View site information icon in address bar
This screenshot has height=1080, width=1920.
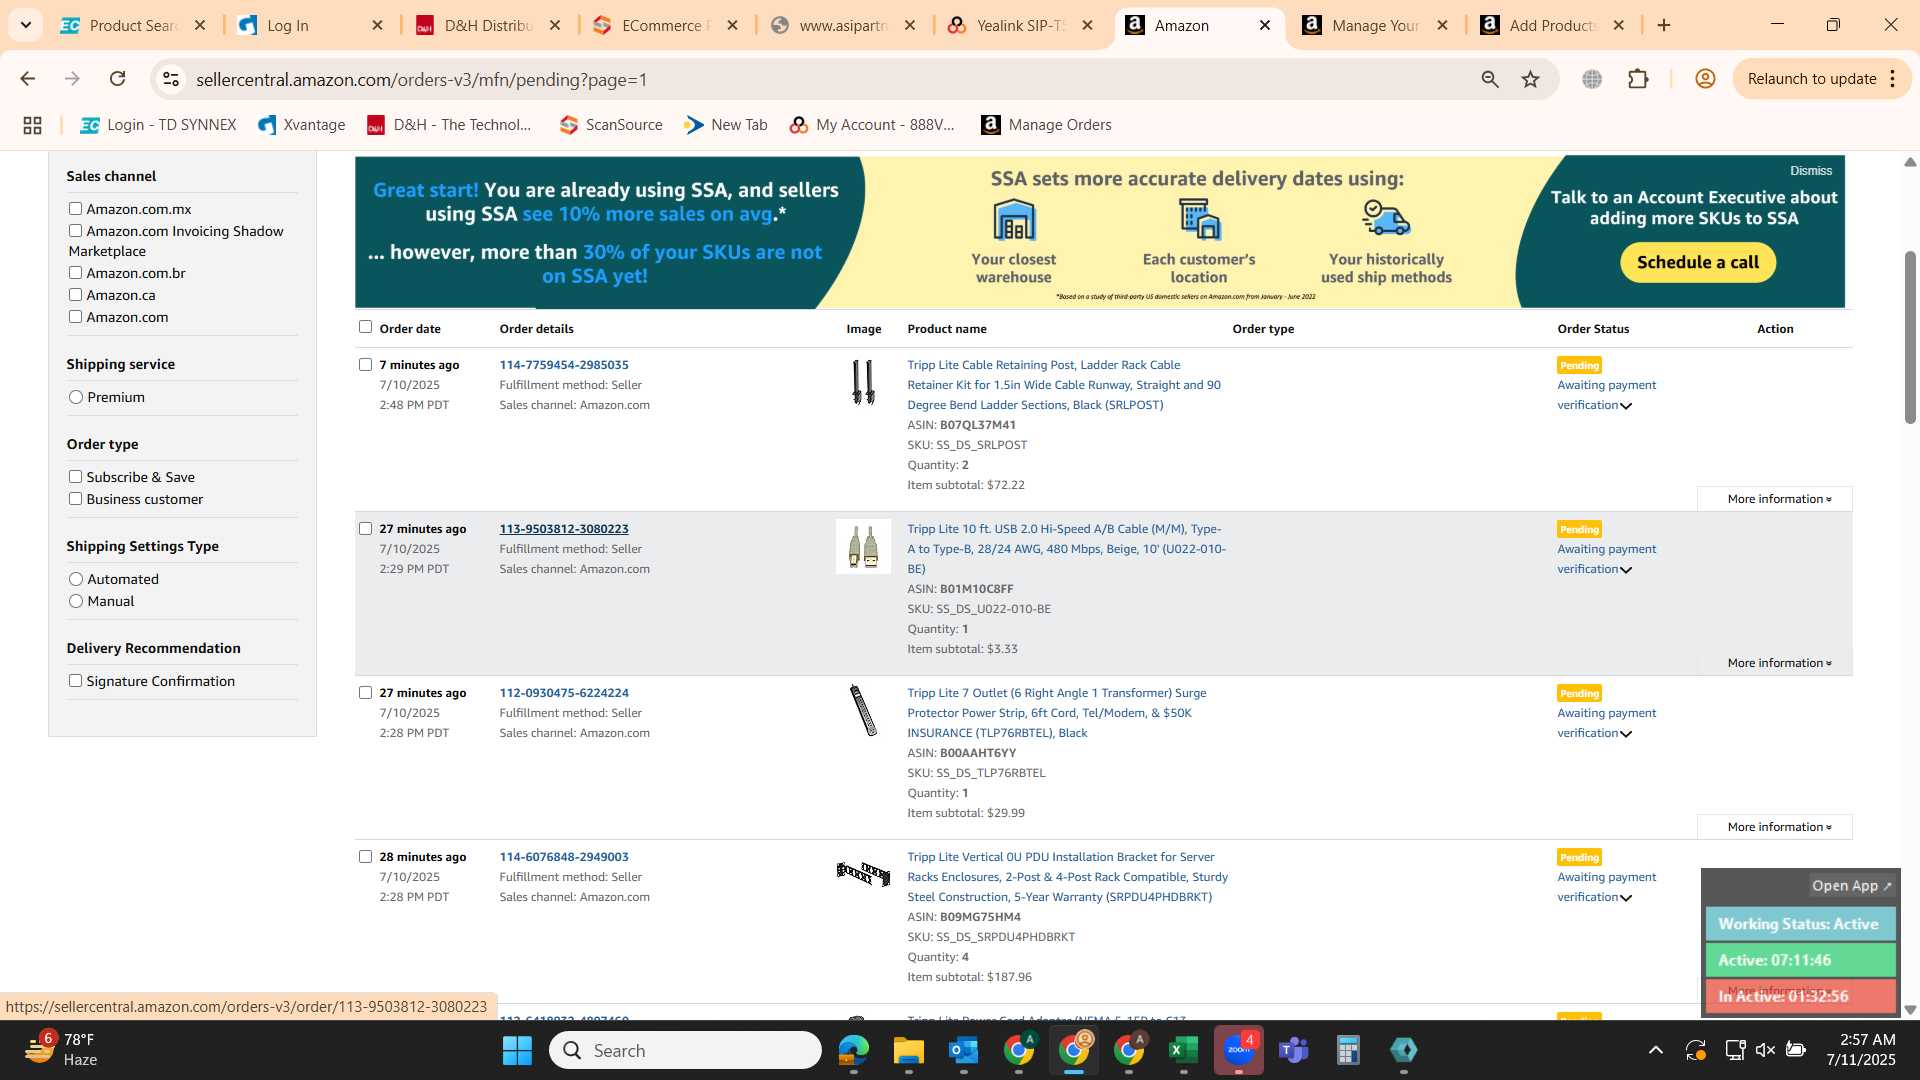pyautogui.click(x=171, y=79)
